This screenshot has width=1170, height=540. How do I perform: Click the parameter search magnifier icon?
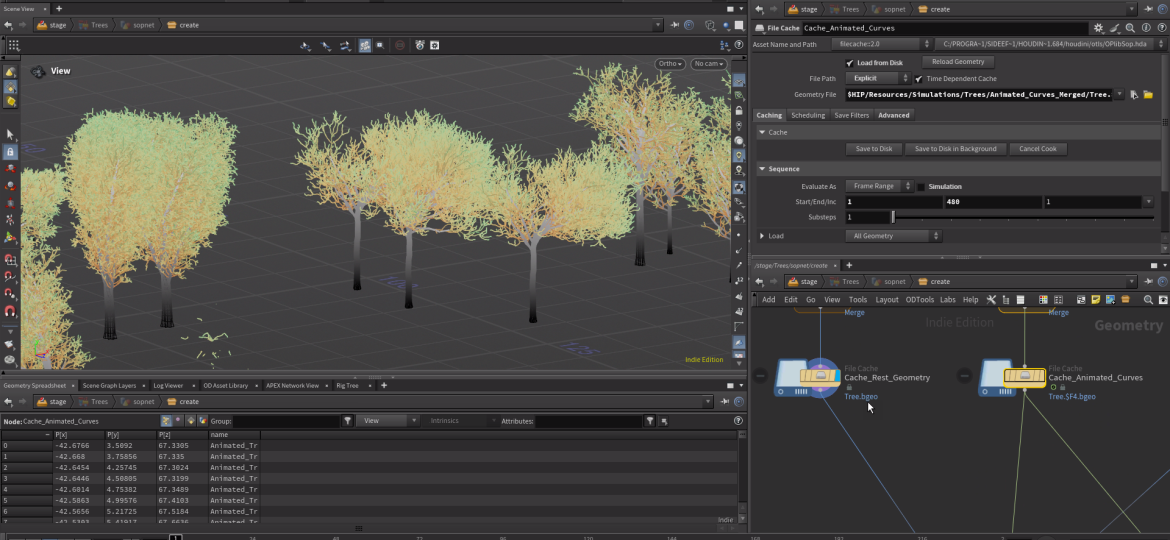pos(1130,29)
